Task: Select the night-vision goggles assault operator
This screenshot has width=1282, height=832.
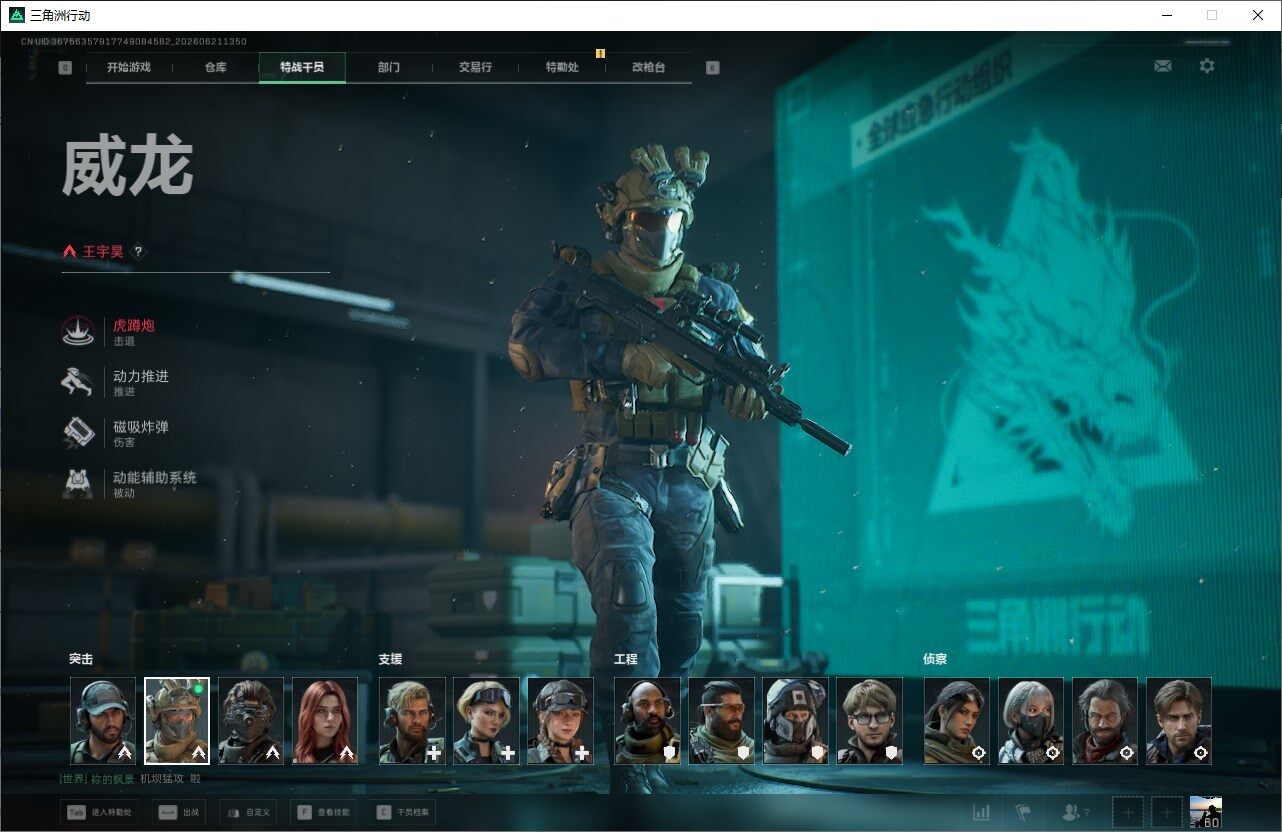Action: (x=251, y=721)
